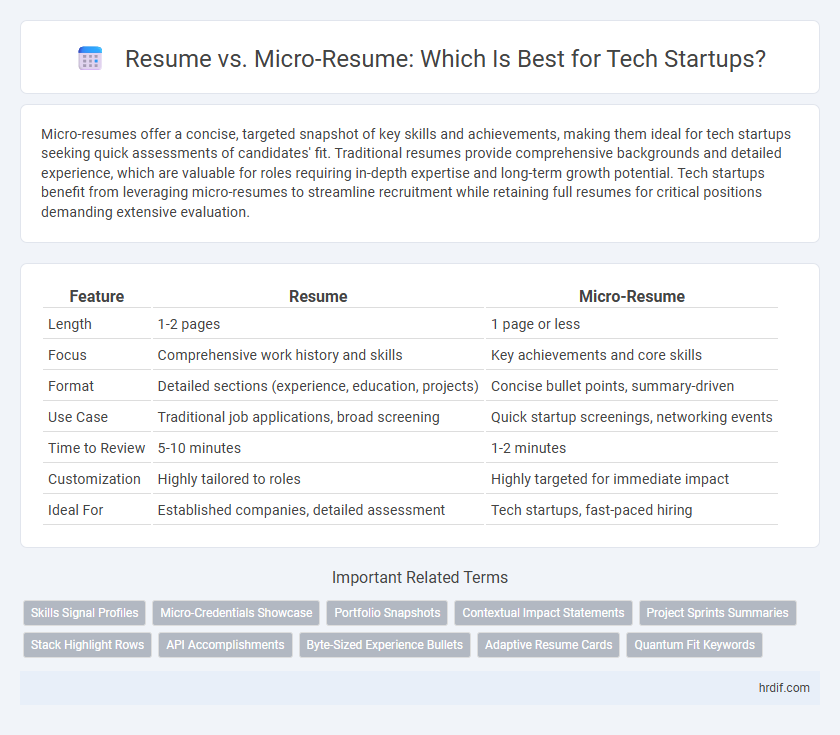Click 'Established companies, detailed assessment' cell

point(318,511)
